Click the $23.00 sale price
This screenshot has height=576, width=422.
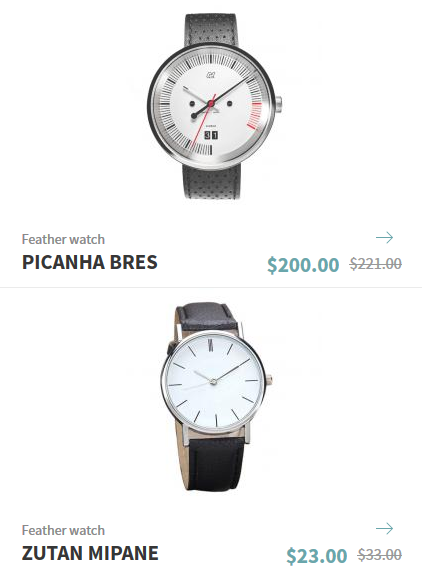click(x=317, y=555)
